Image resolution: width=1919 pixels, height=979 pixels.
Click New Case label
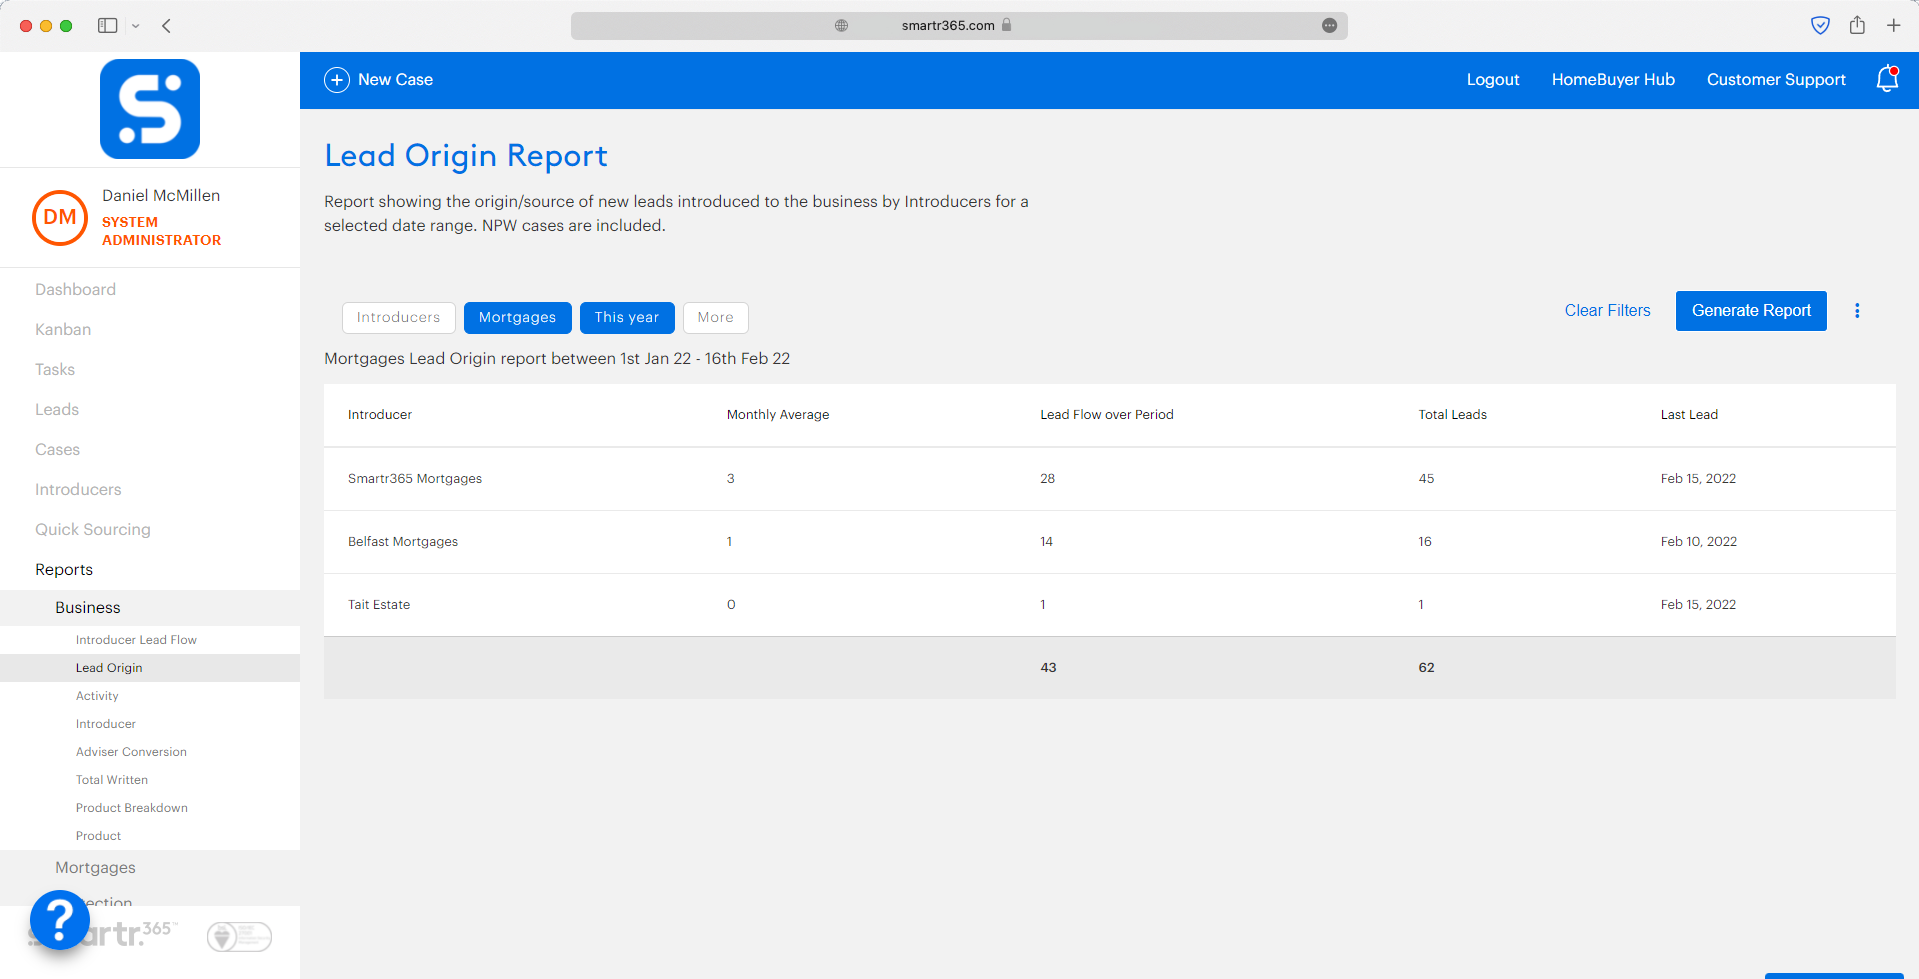[395, 80]
